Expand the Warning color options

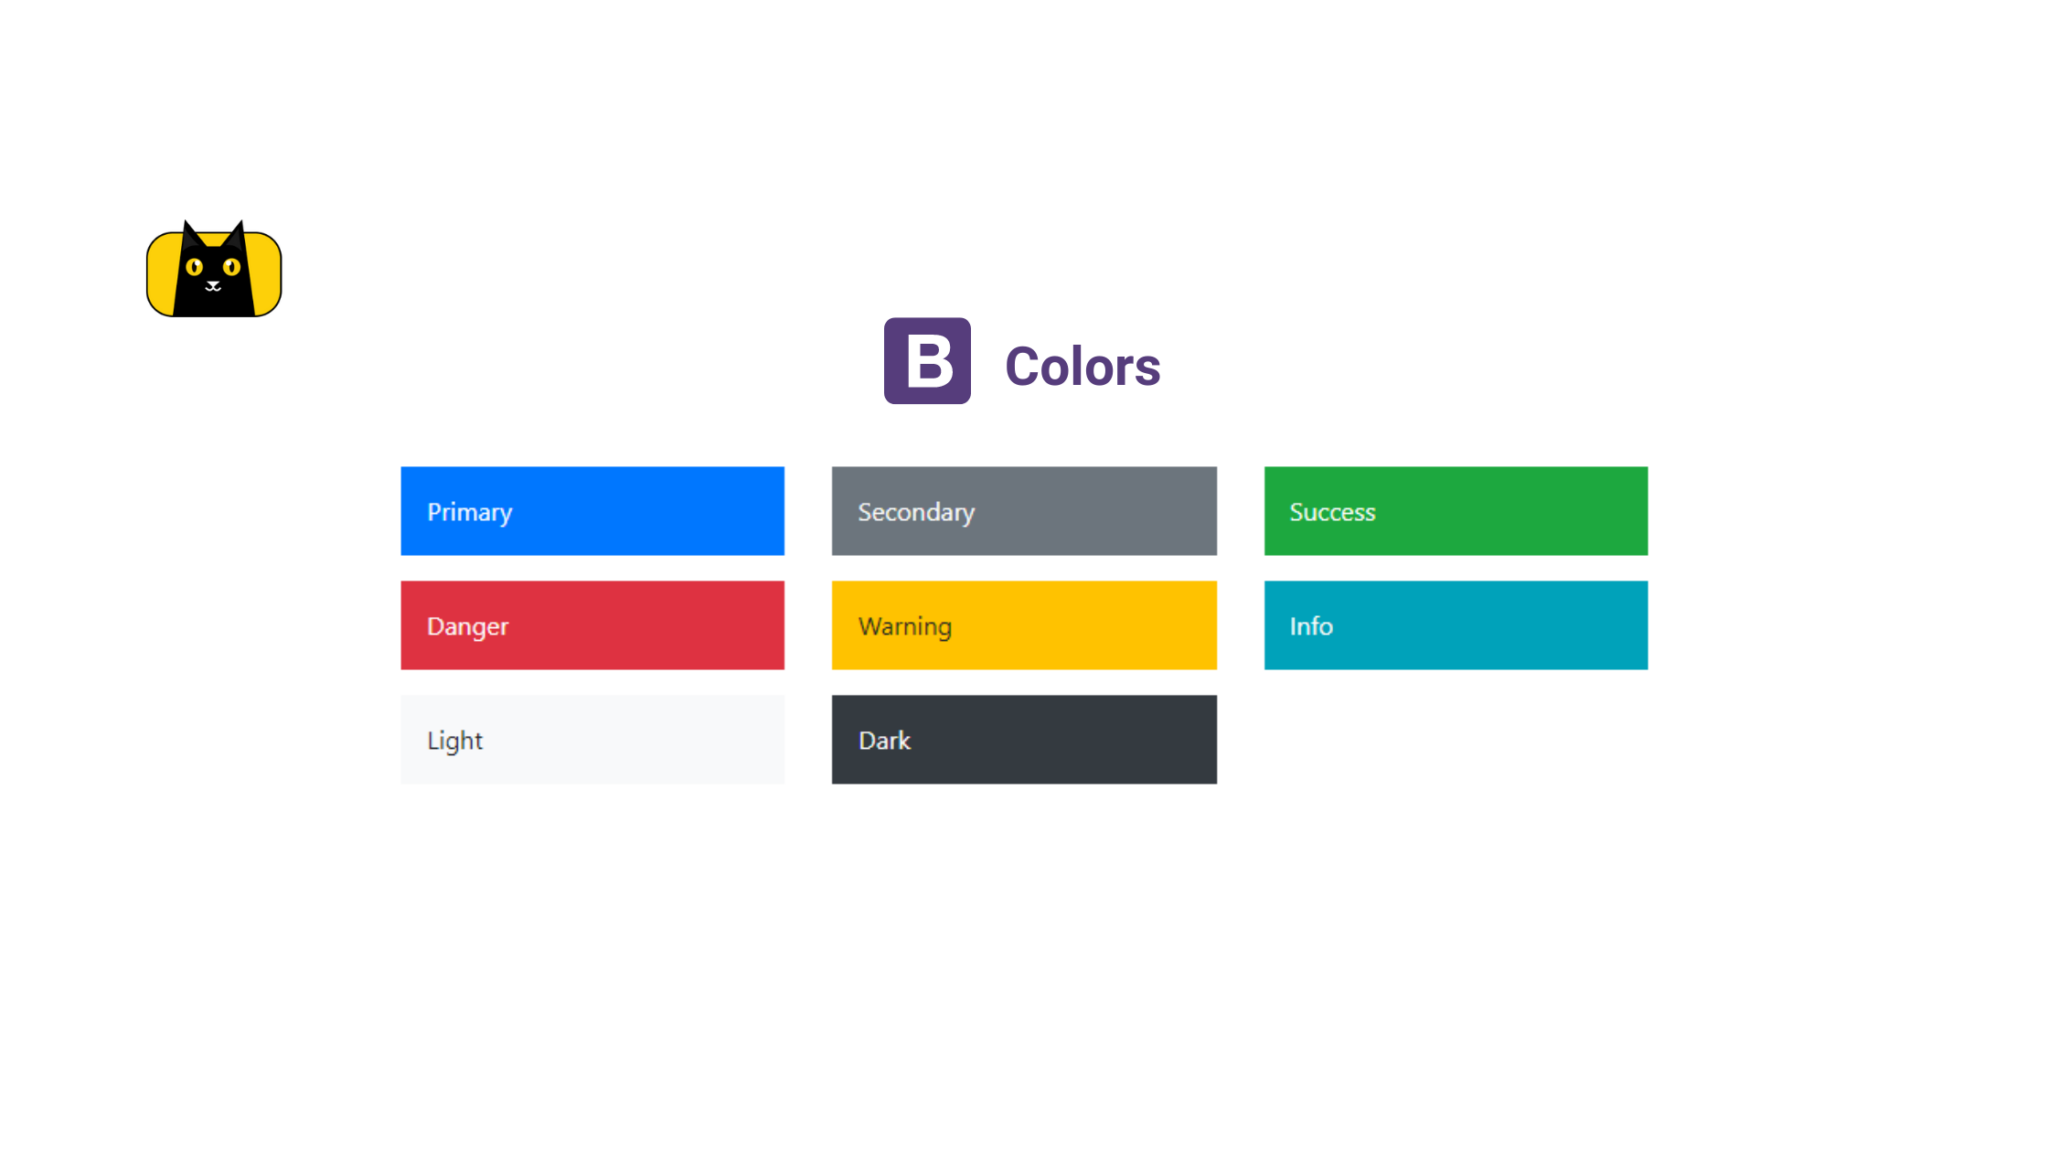tap(1024, 626)
